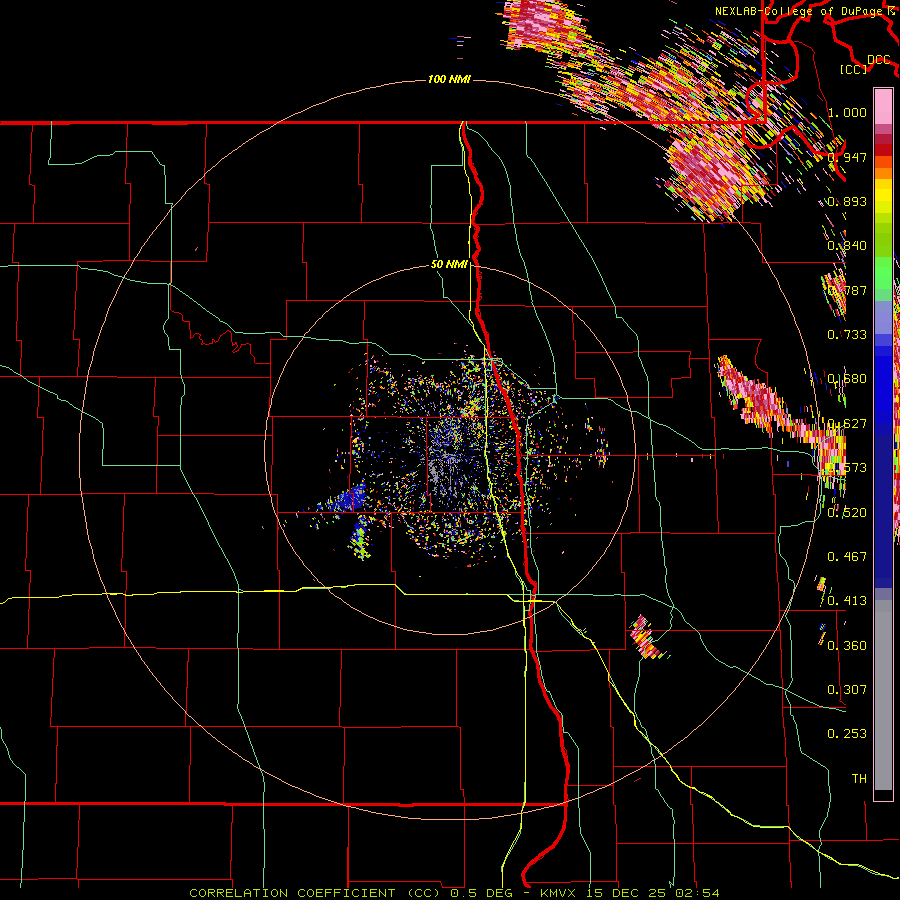Click the TH threshold label
900x900 pixels.
coord(859,779)
